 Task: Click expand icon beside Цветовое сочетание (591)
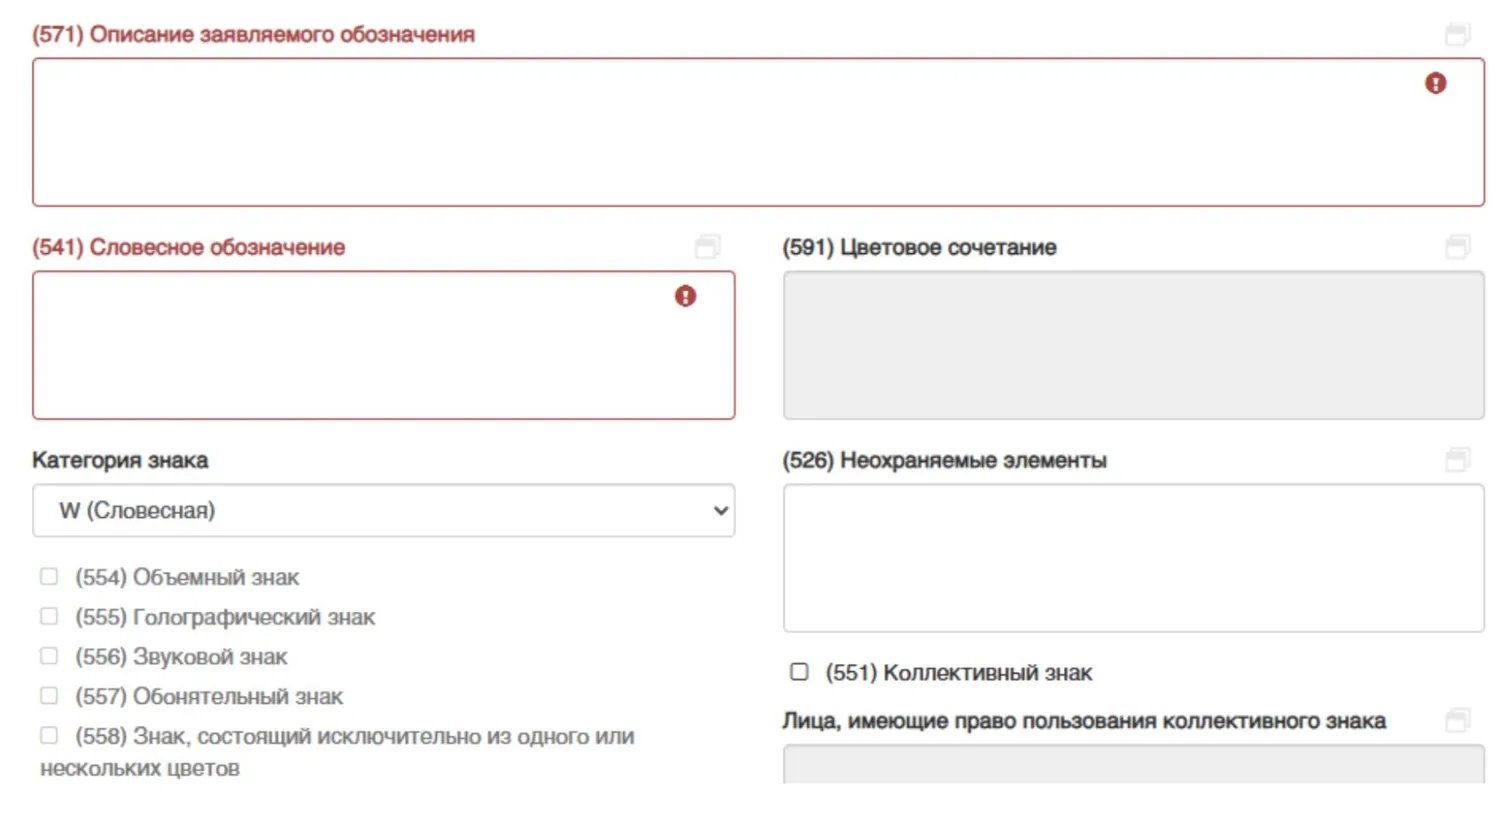(x=1457, y=247)
